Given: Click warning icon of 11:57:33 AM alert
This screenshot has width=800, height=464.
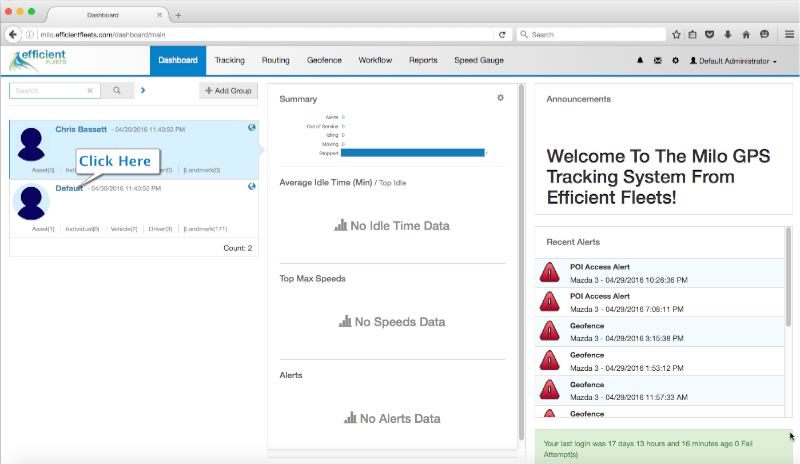Looking at the screenshot, I should pos(549,390).
